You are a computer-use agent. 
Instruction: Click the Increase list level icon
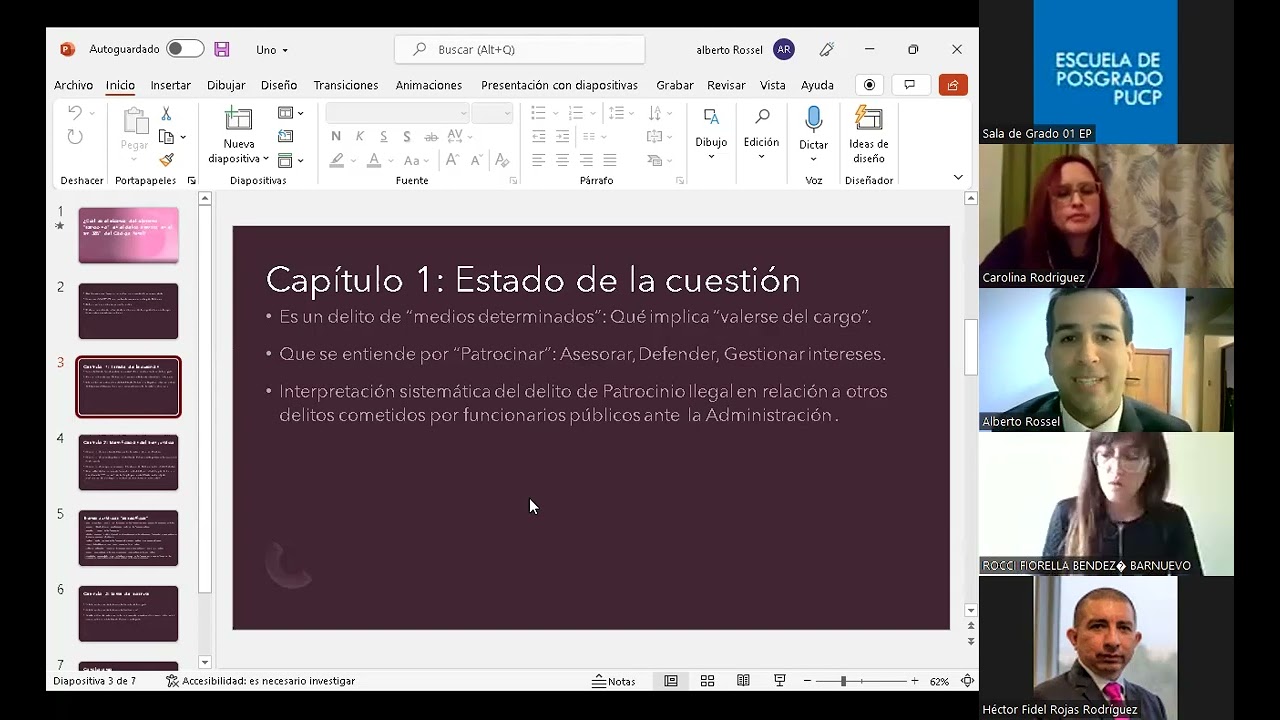point(563,137)
